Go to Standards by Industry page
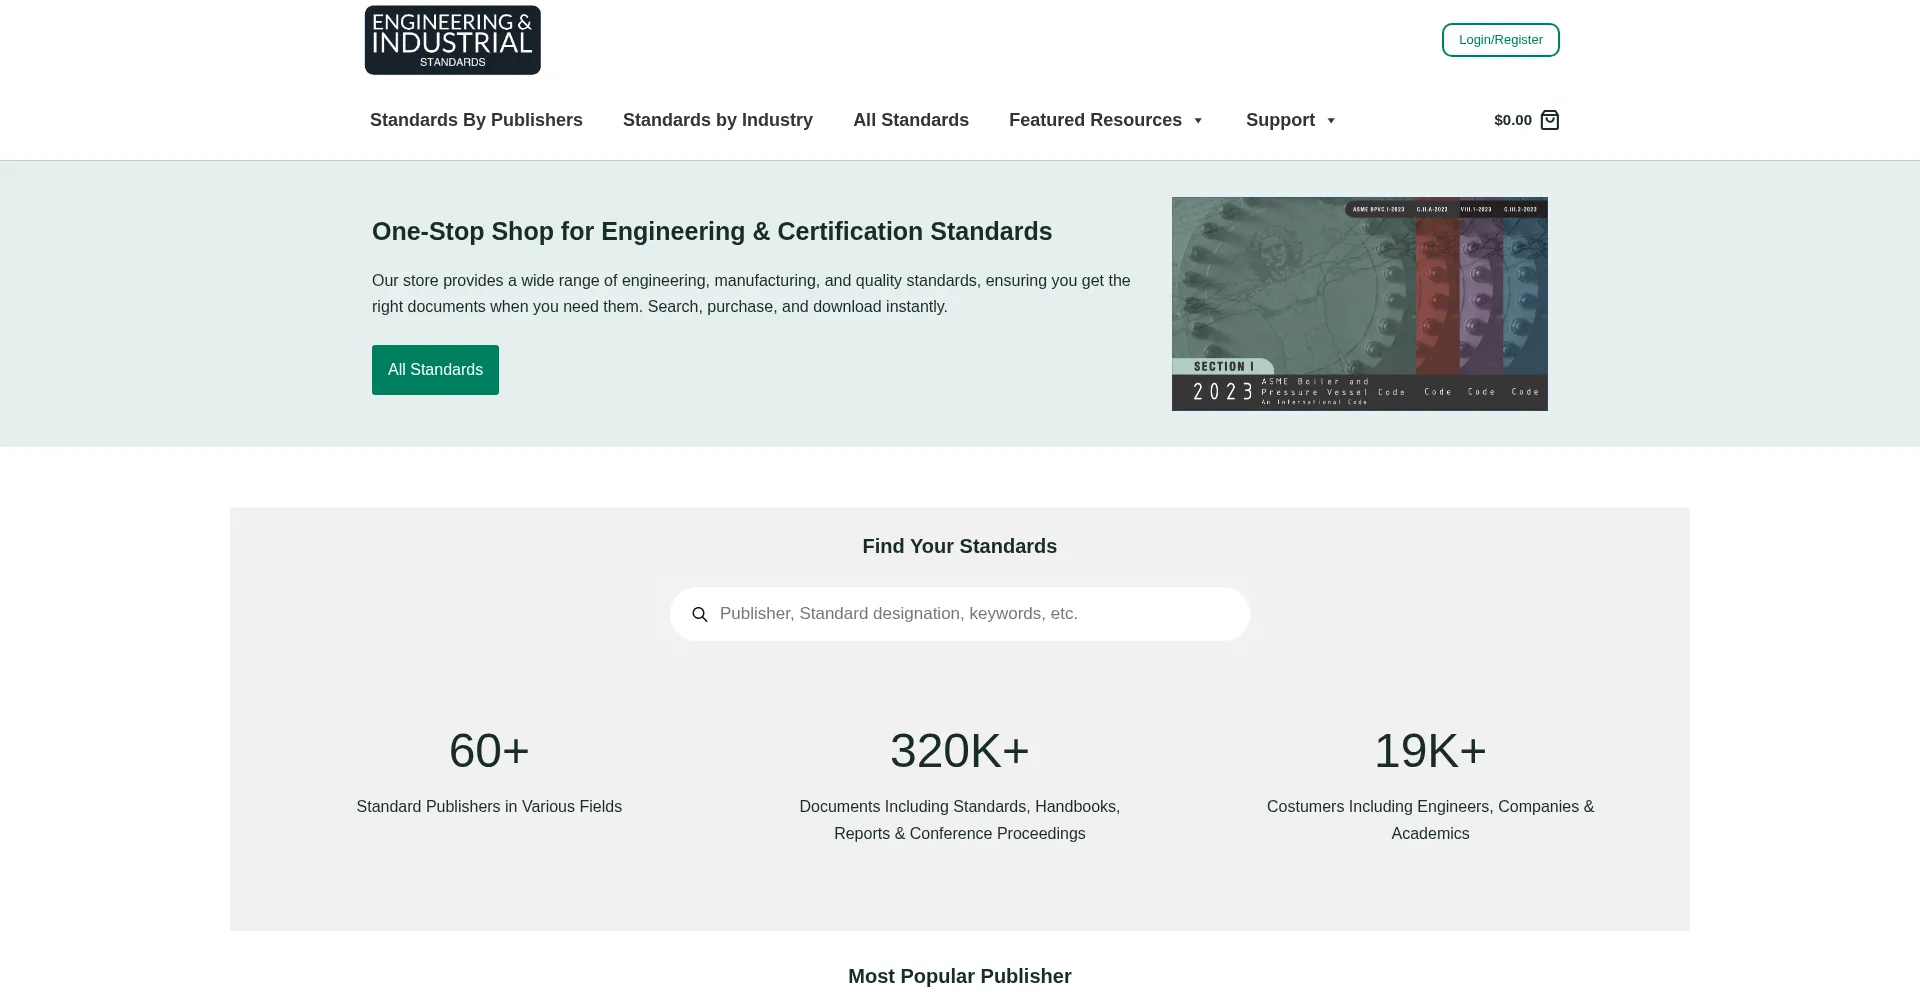Image resolution: width=1920 pixels, height=993 pixels. click(x=717, y=120)
